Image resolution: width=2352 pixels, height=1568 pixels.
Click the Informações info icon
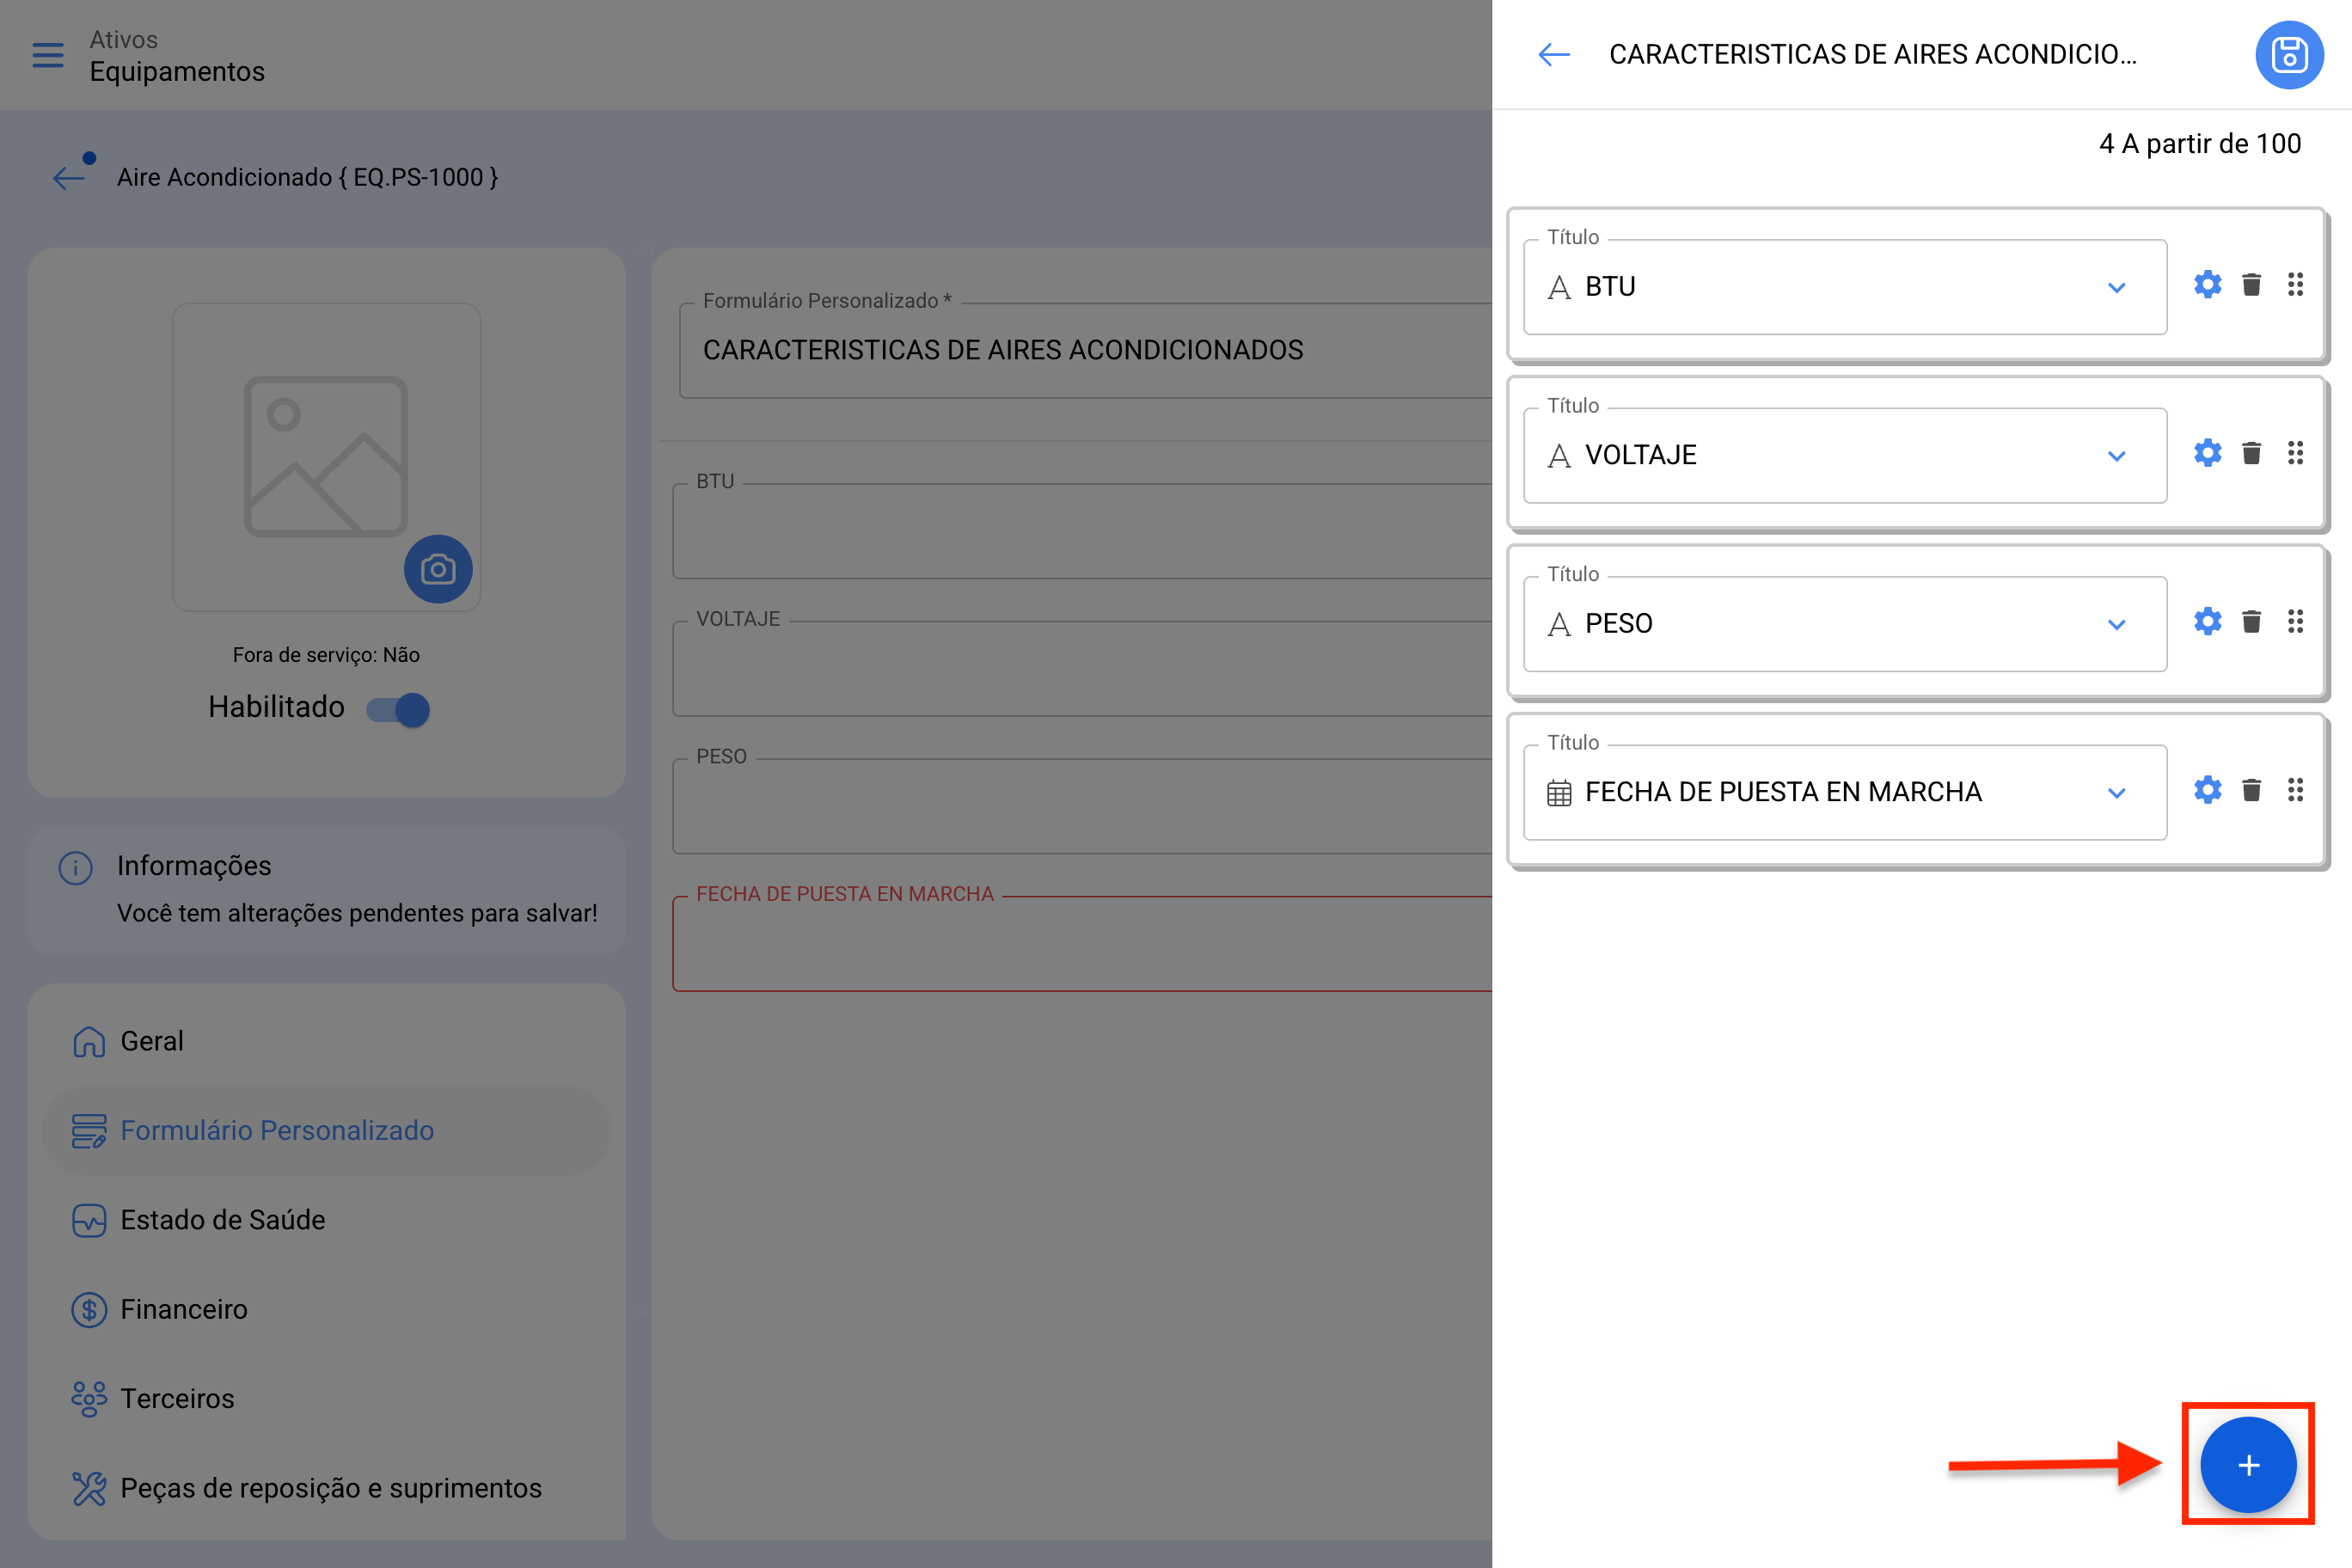click(x=76, y=867)
